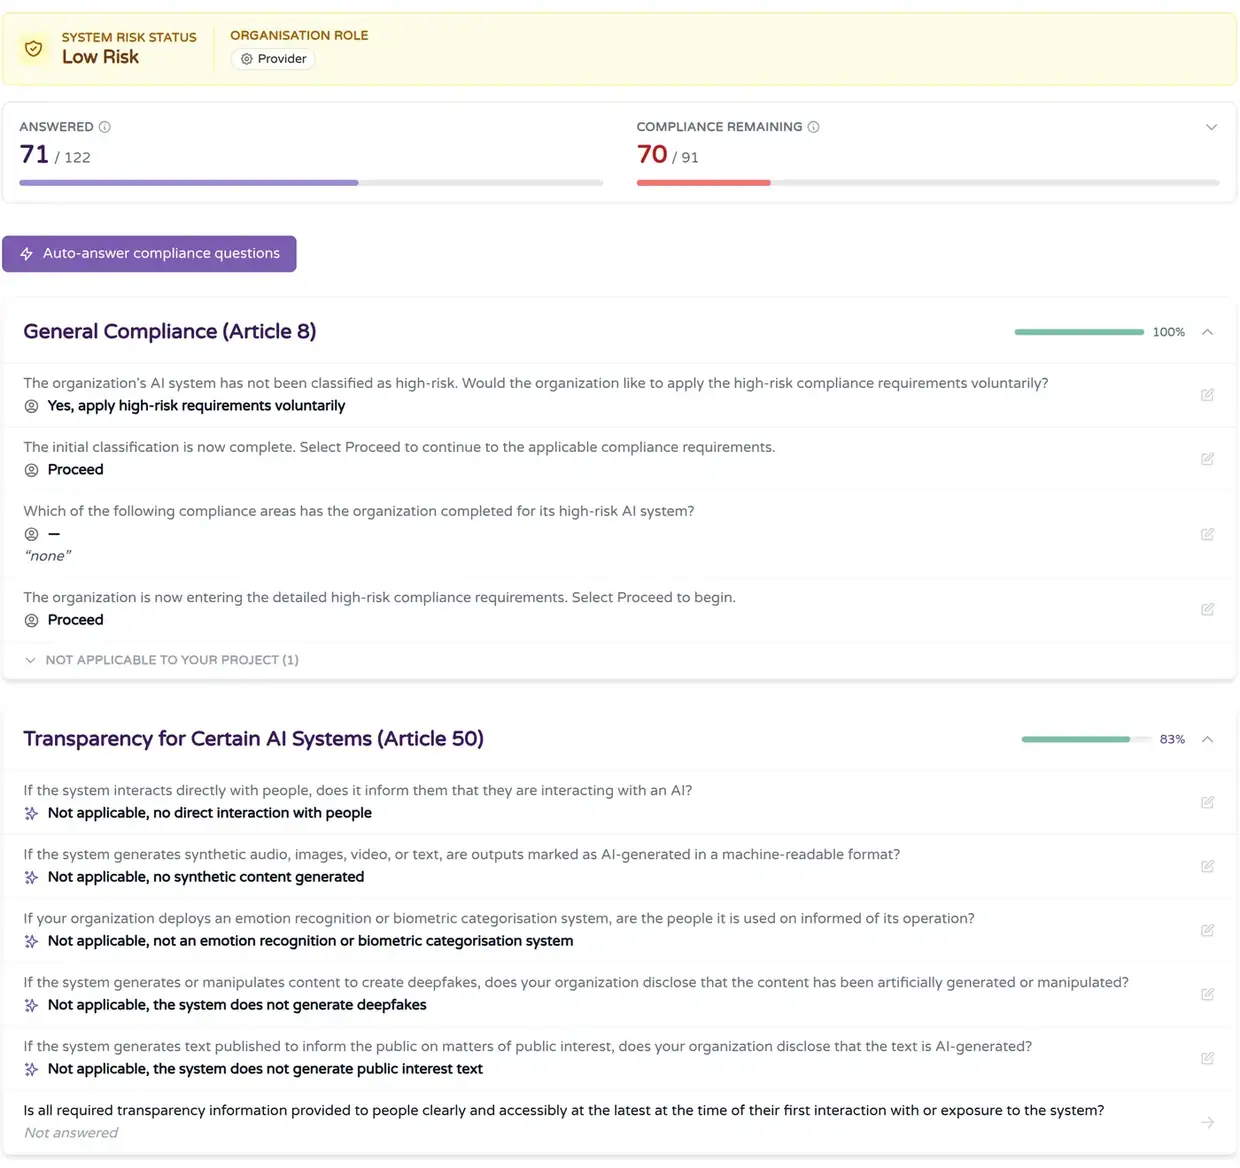
Task: Edit answer for direct interaction with people question
Action: [1207, 802]
